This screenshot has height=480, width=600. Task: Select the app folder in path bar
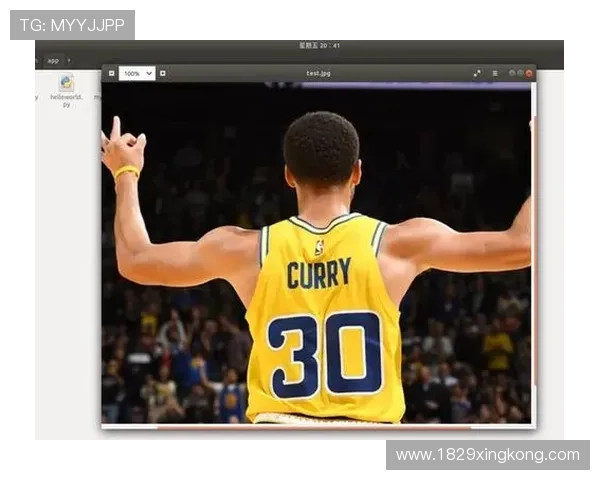(x=53, y=60)
